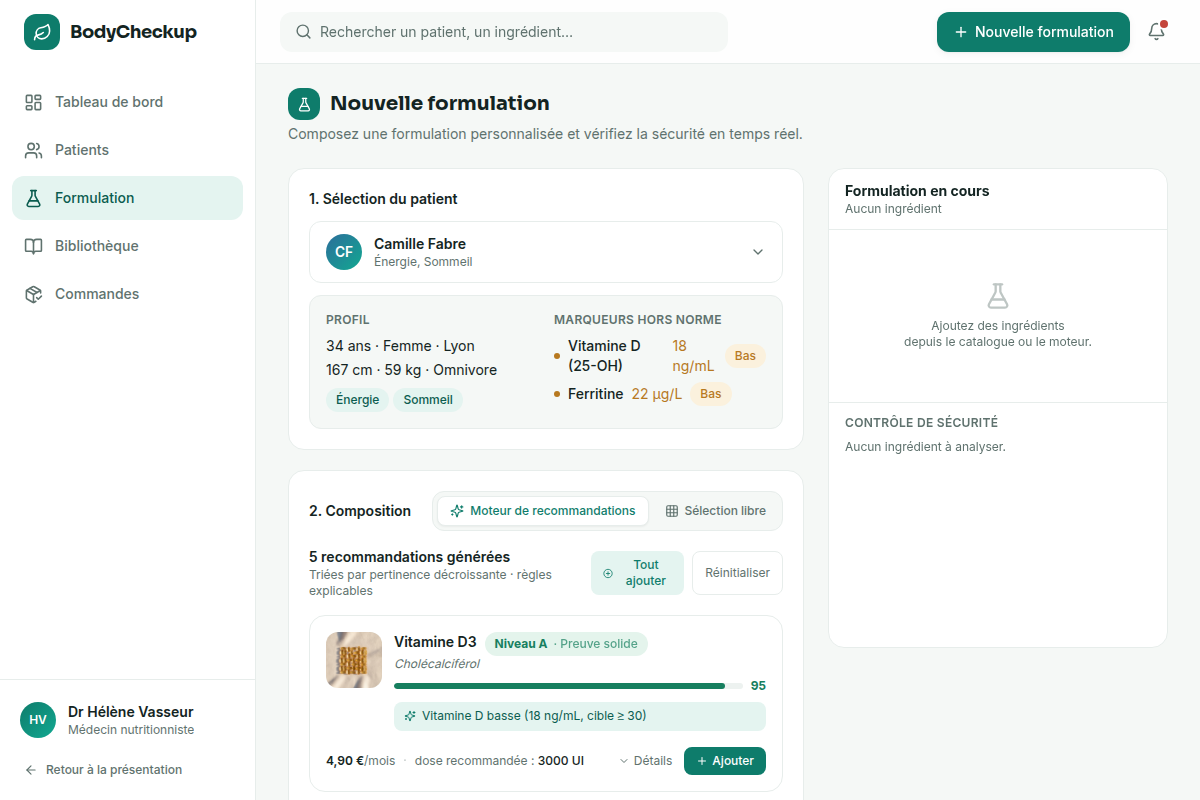Image resolution: width=1200 pixels, height=800 pixels.
Task: Click the HV user avatar
Action: pyautogui.click(x=38, y=720)
